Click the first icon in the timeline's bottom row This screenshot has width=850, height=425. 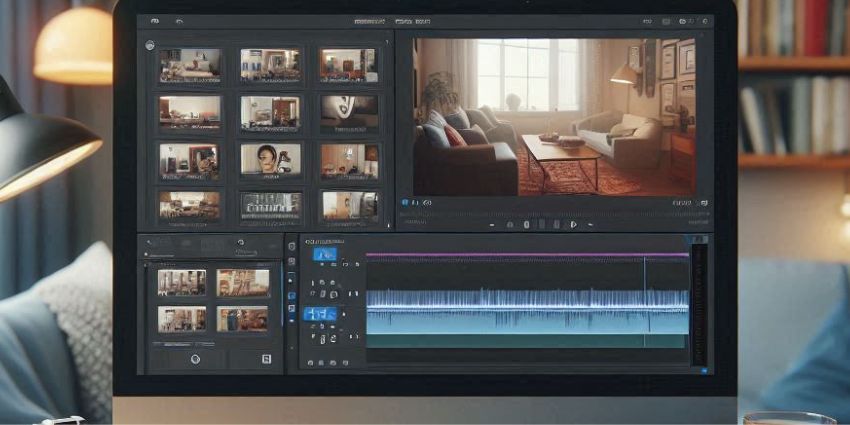pos(310,363)
